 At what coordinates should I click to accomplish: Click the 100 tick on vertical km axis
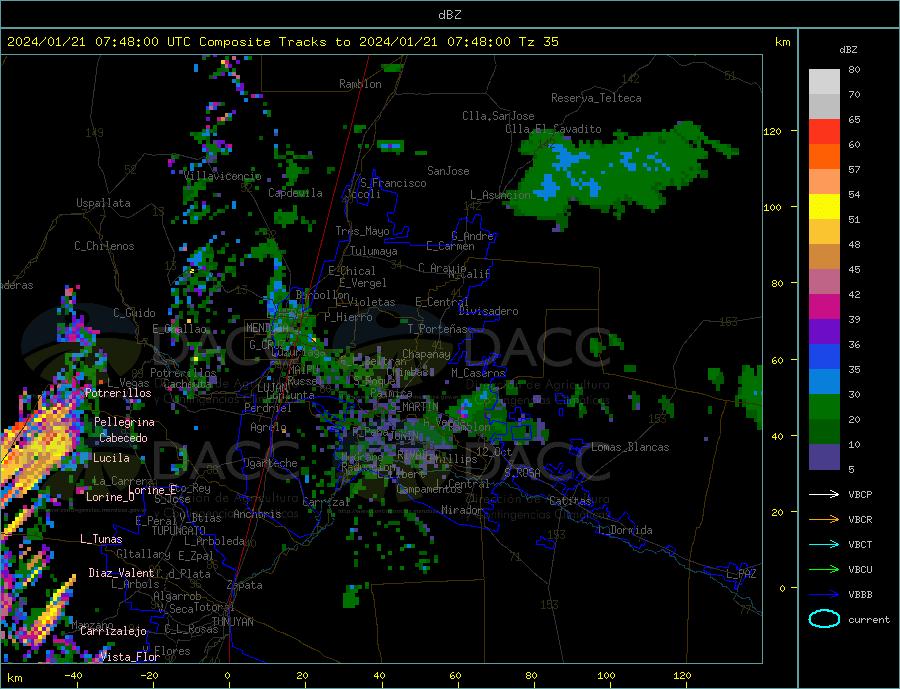coord(773,207)
